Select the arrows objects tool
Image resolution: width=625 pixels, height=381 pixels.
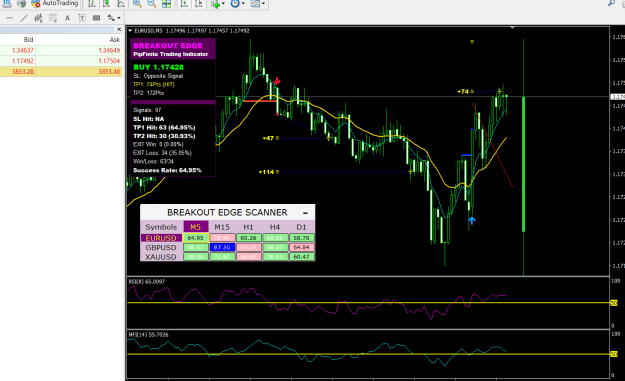click(111, 18)
